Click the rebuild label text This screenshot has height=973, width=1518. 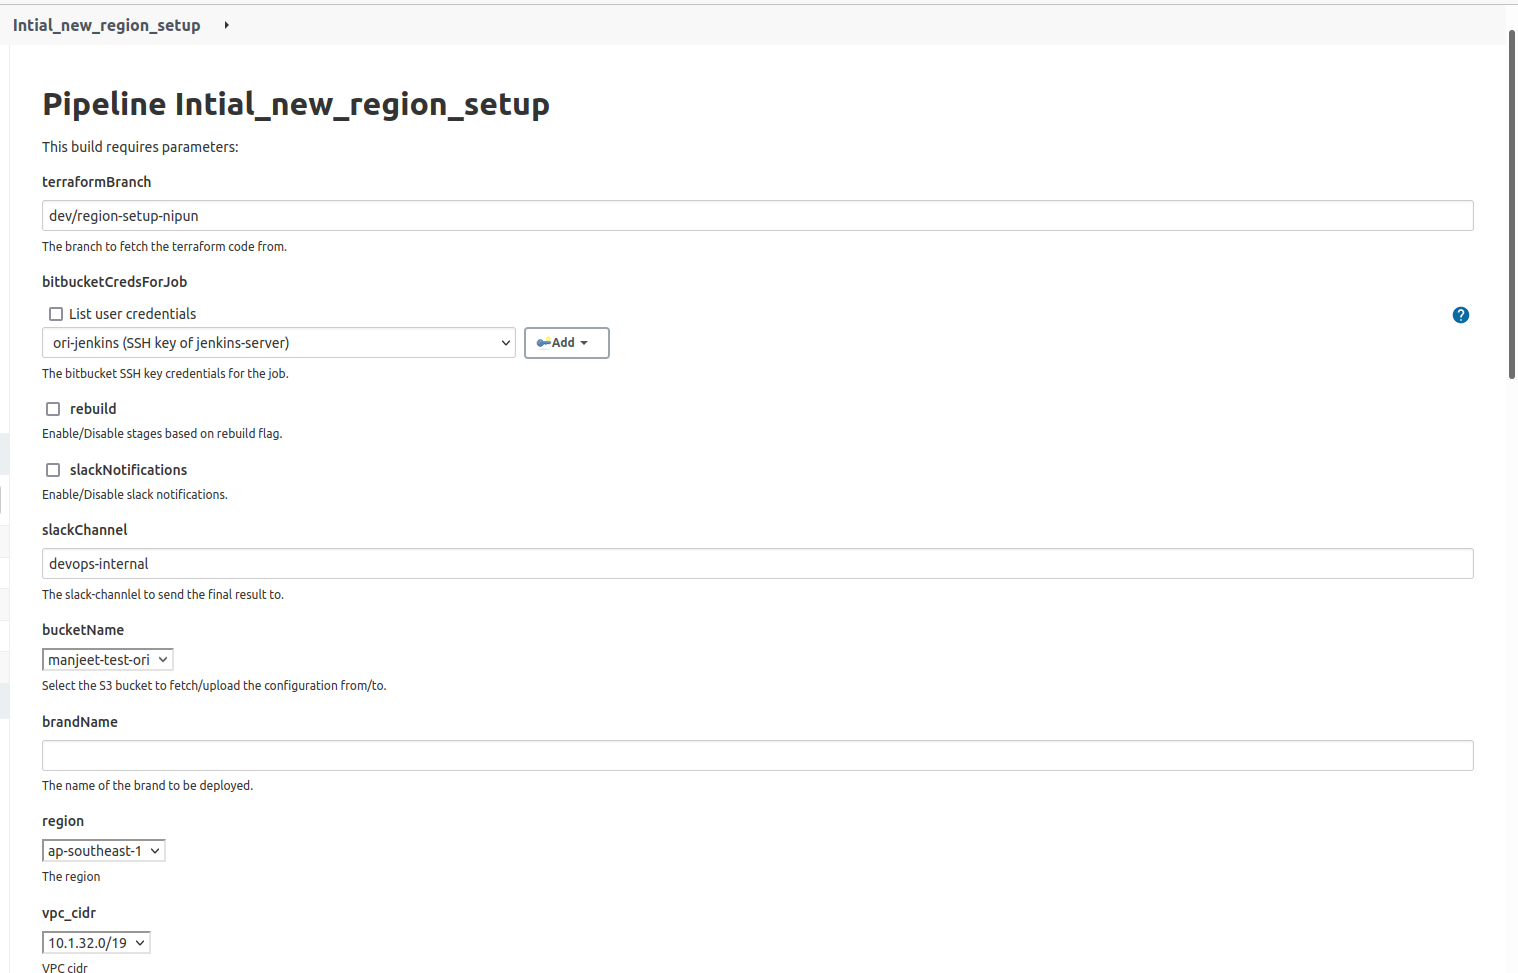point(93,409)
